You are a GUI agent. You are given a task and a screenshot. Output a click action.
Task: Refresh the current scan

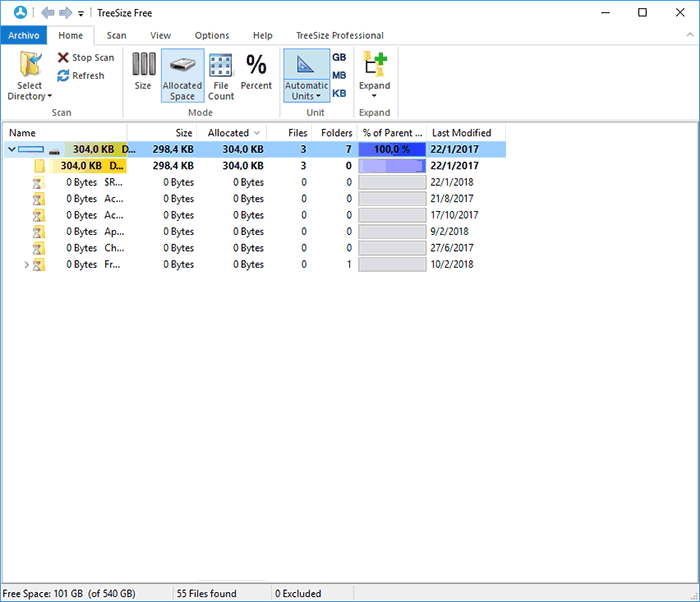81,75
